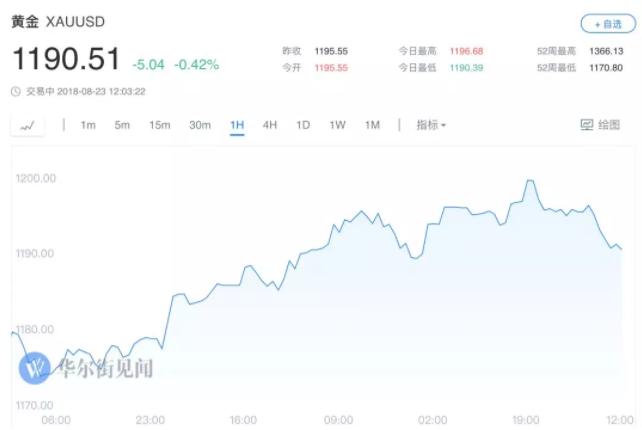Switch to the 5m timeframe
Screen dimensions: 642x430
(122, 125)
